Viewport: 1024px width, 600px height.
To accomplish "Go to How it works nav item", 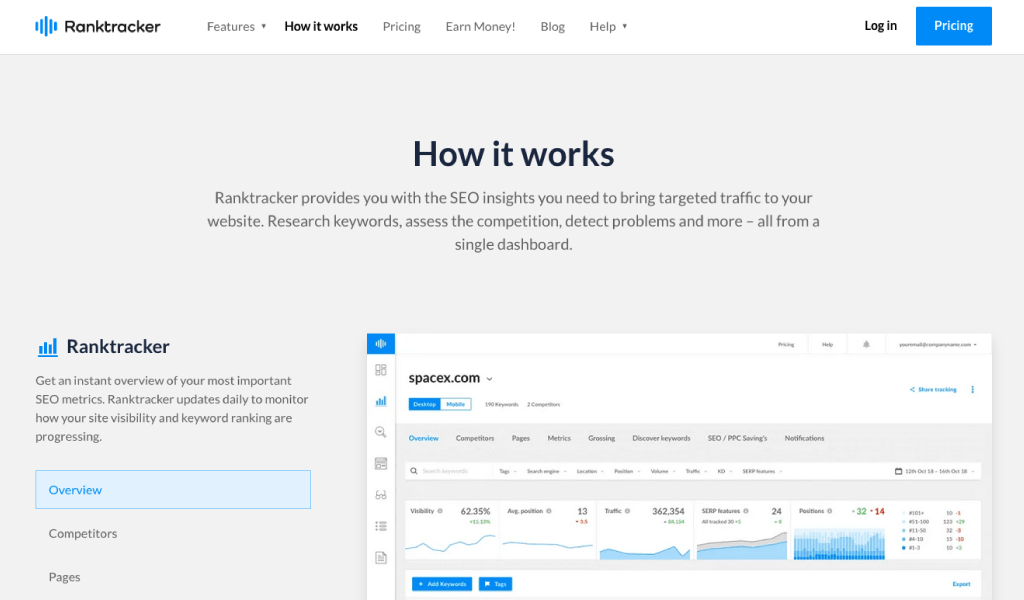I will tap(321, 26).
